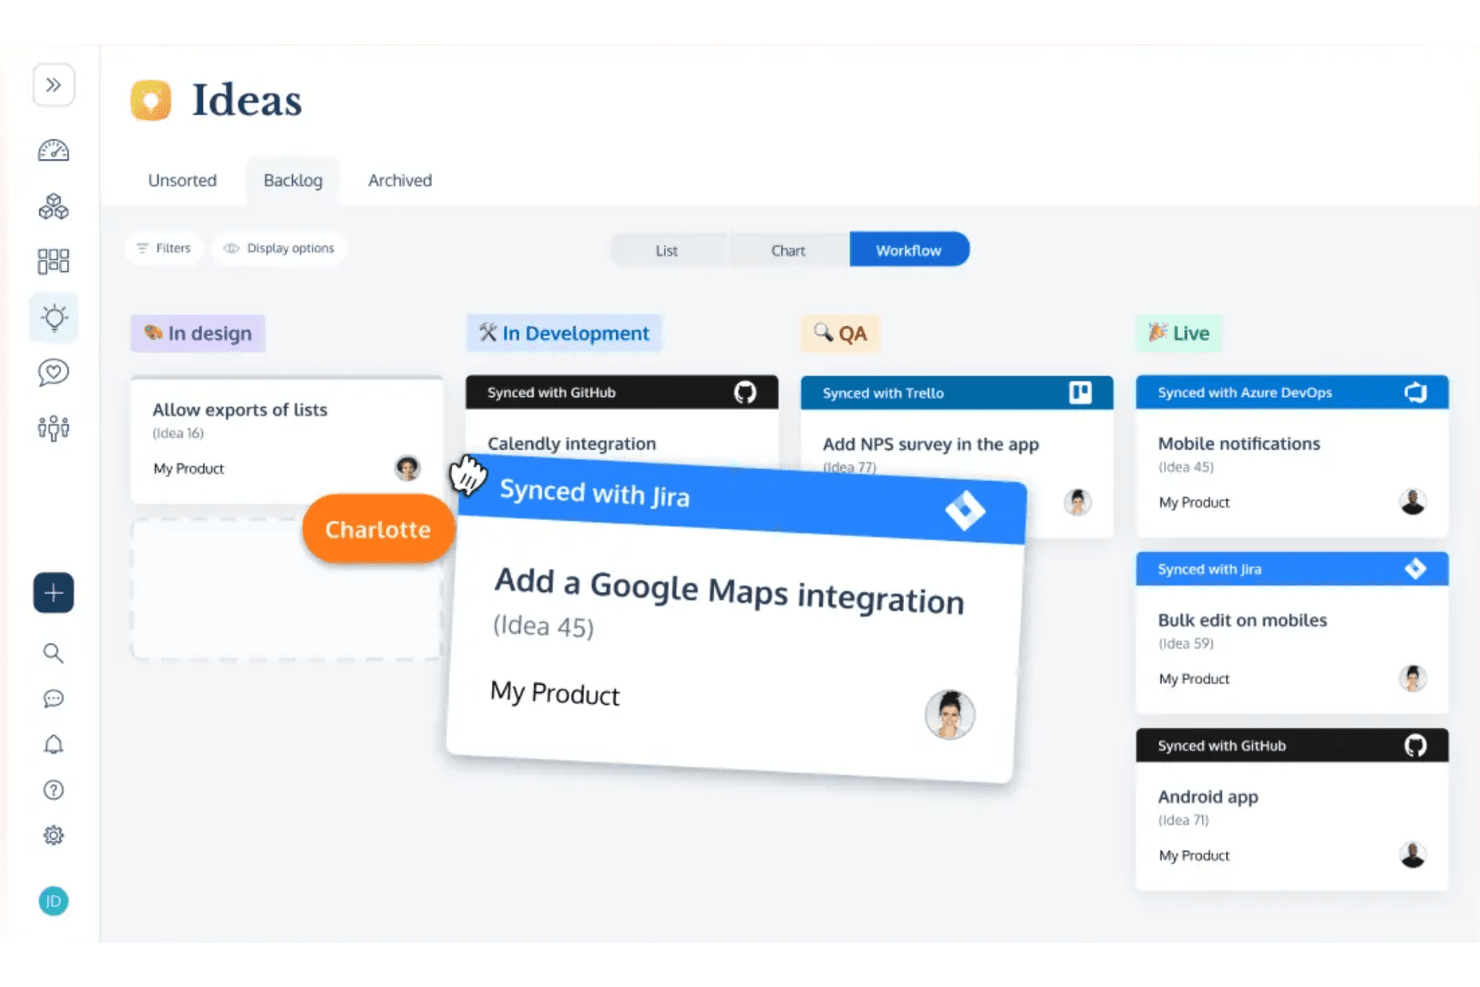Select the Workflow view
The image size is (1480, 987).
pos(909,250)
